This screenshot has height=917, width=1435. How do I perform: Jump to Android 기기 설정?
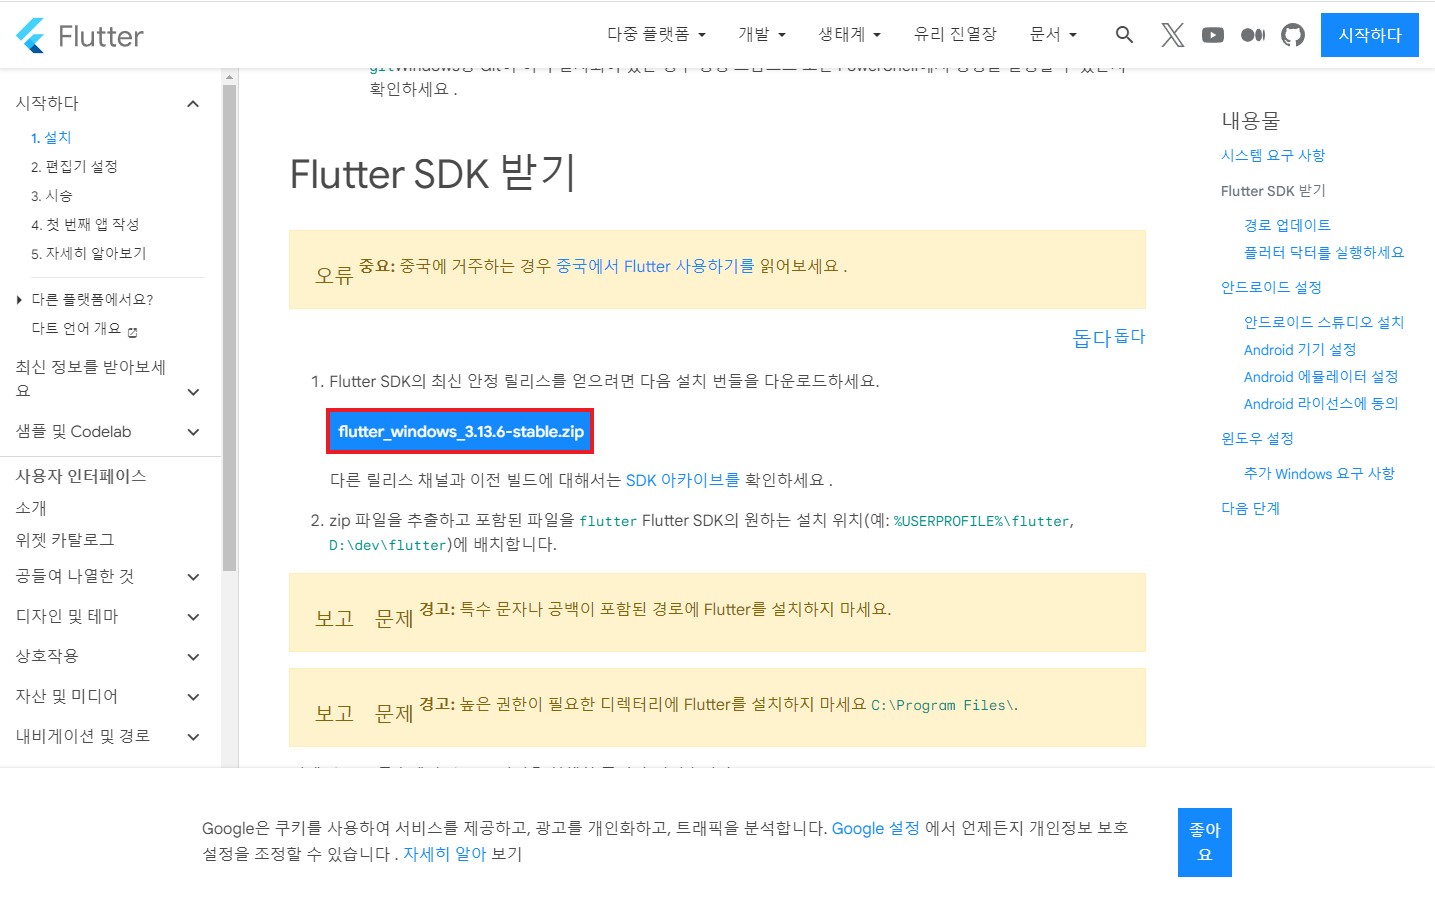coord(1300,349)
